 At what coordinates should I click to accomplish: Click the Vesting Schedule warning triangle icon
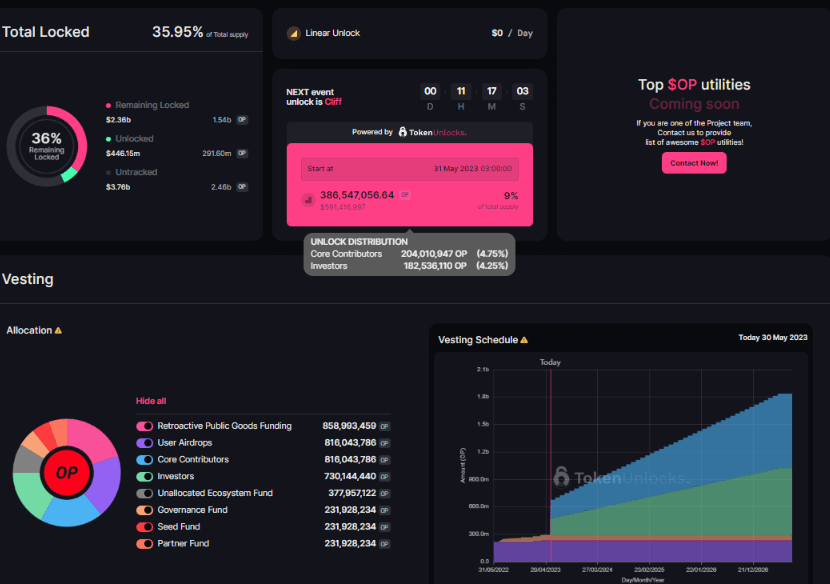pos(524,341)
